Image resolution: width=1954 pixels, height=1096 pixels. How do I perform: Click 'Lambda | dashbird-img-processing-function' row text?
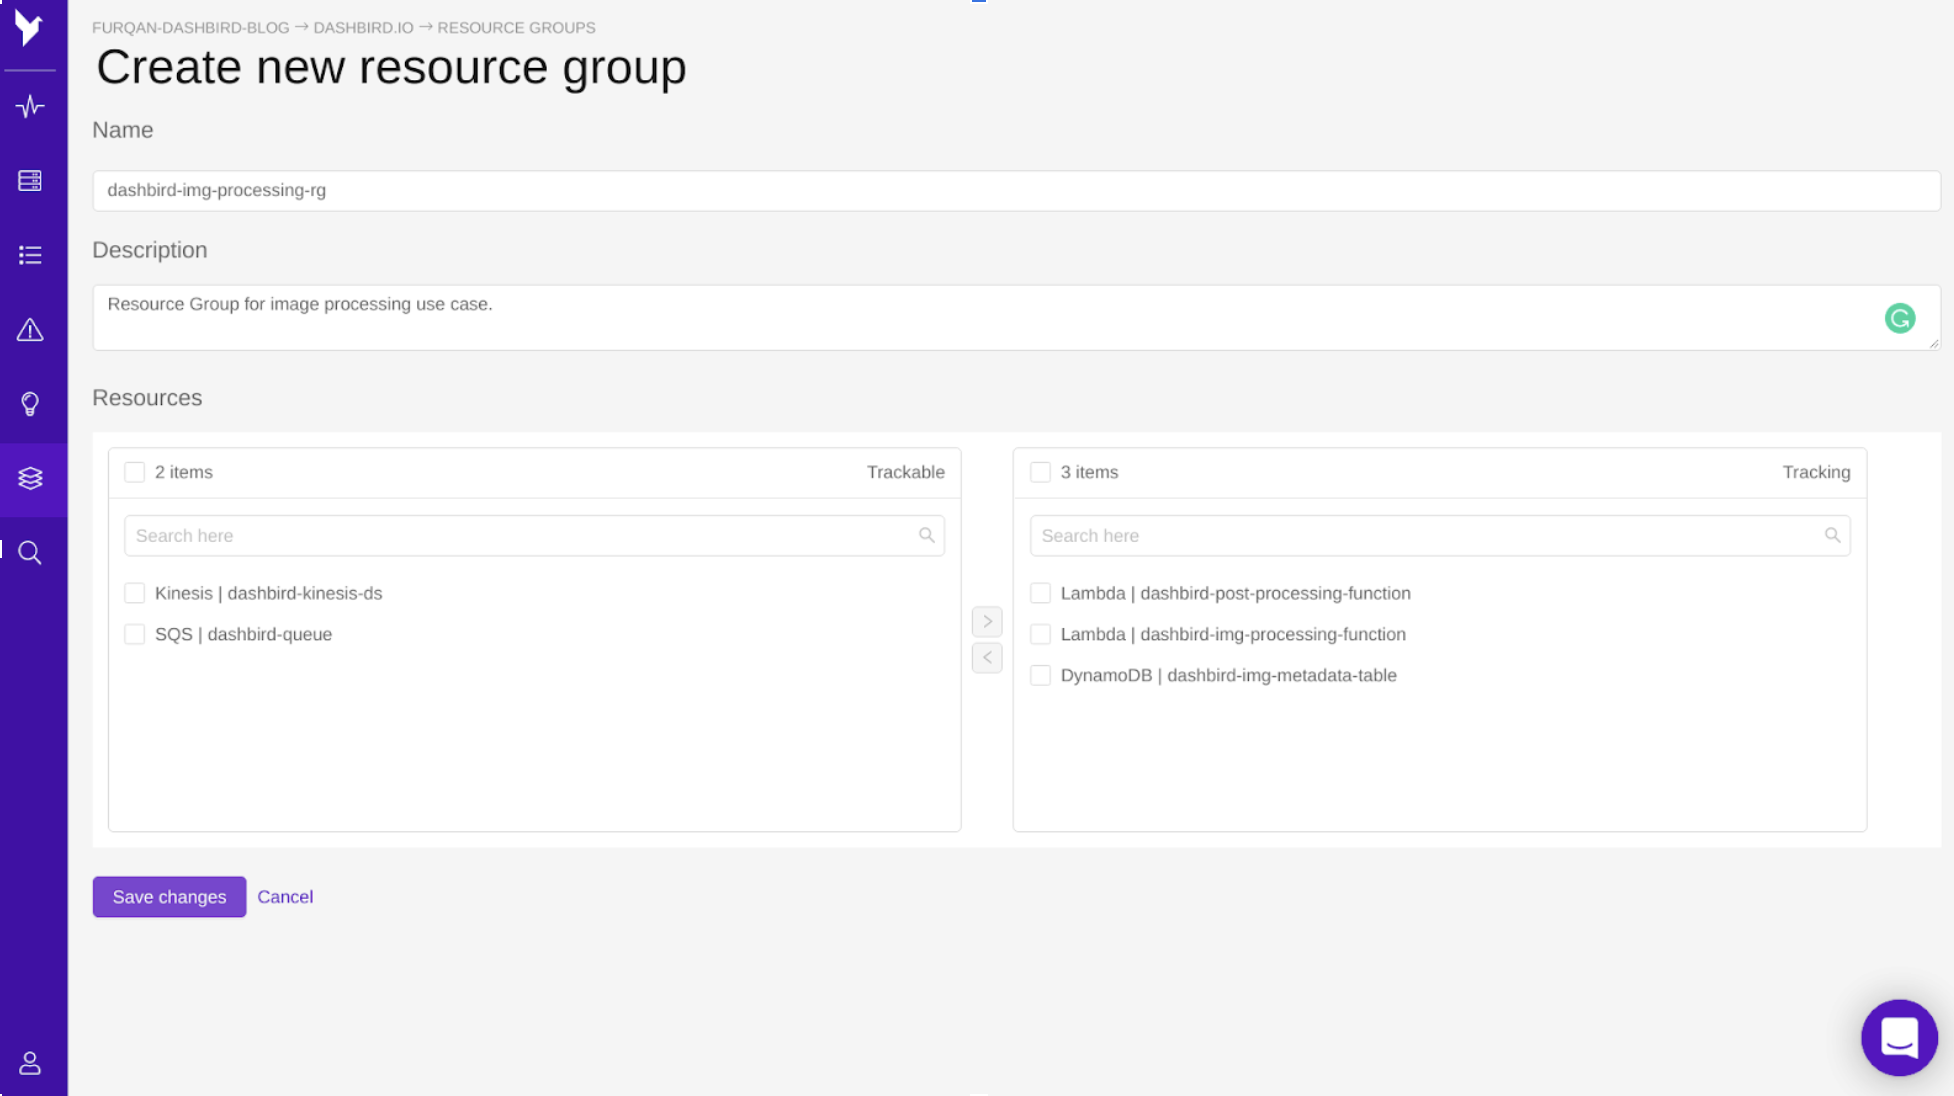coord(1233,634)
